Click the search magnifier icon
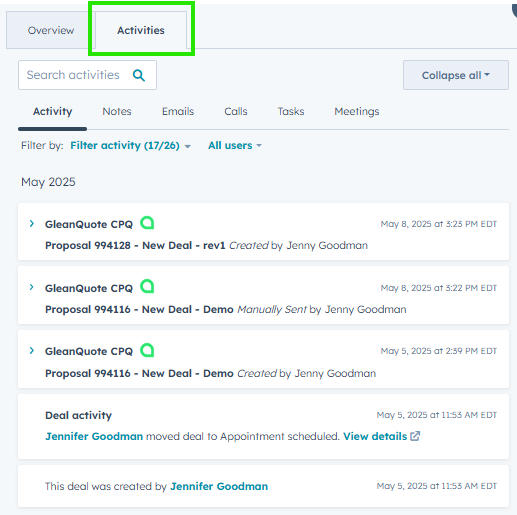 click(139, 75)
